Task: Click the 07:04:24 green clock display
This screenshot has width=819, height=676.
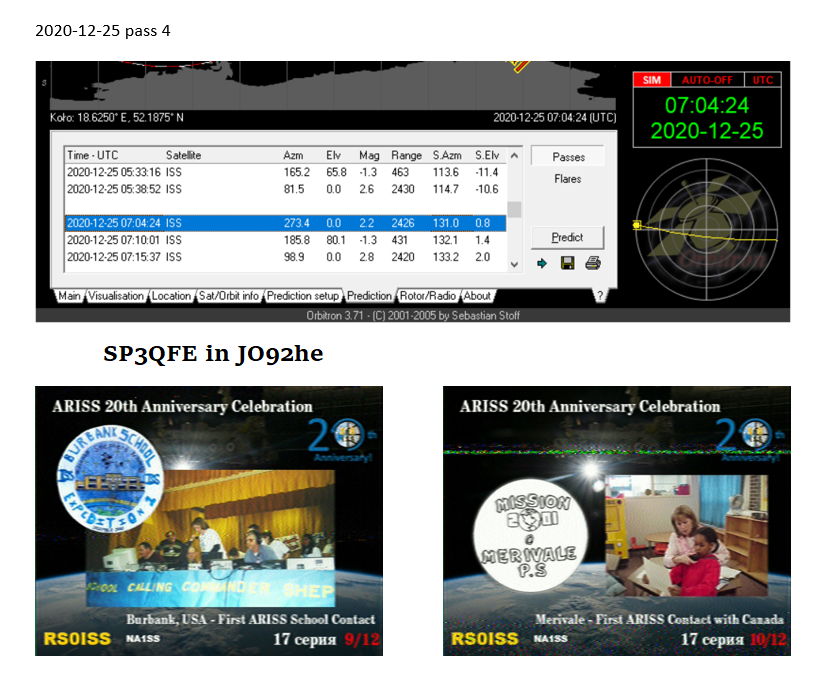Action: [707, 106]
